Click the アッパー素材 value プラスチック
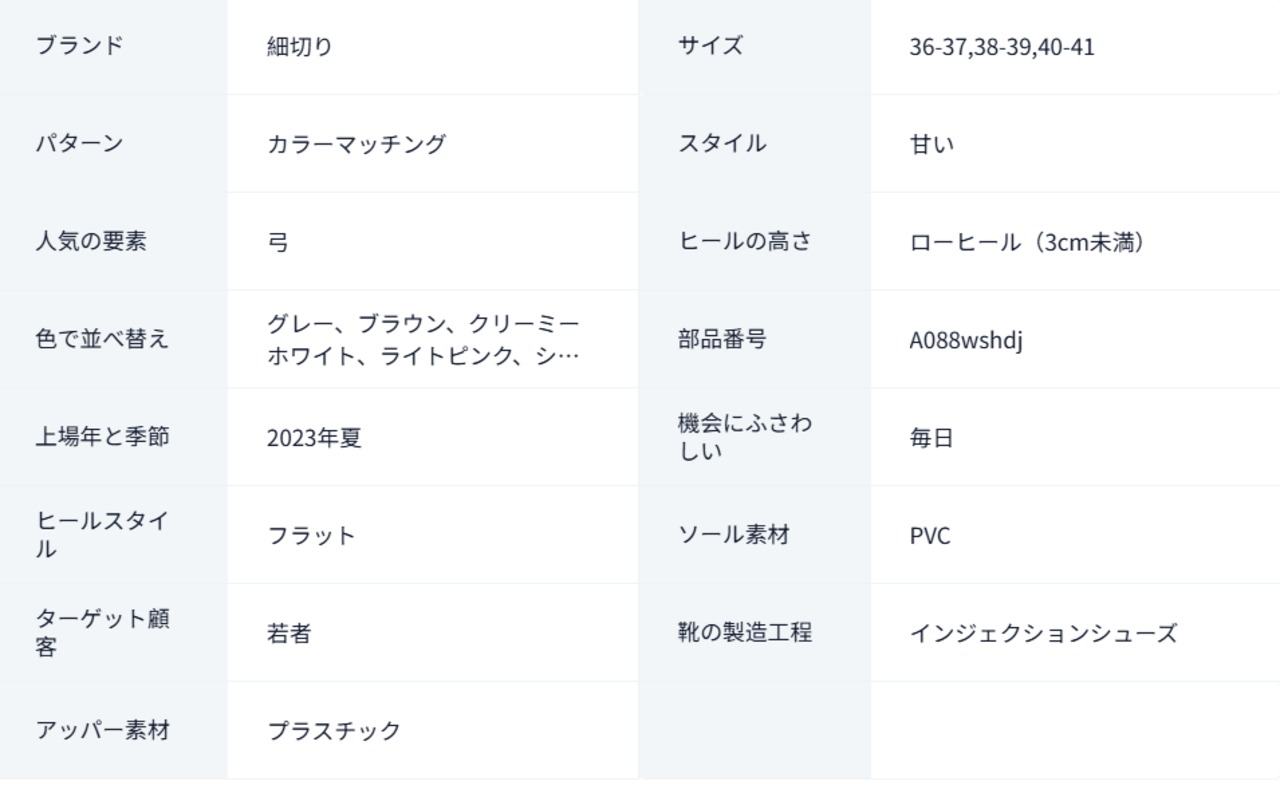Image resolution: width=1280 pixels, height=785 pixels. pos(334,731)
